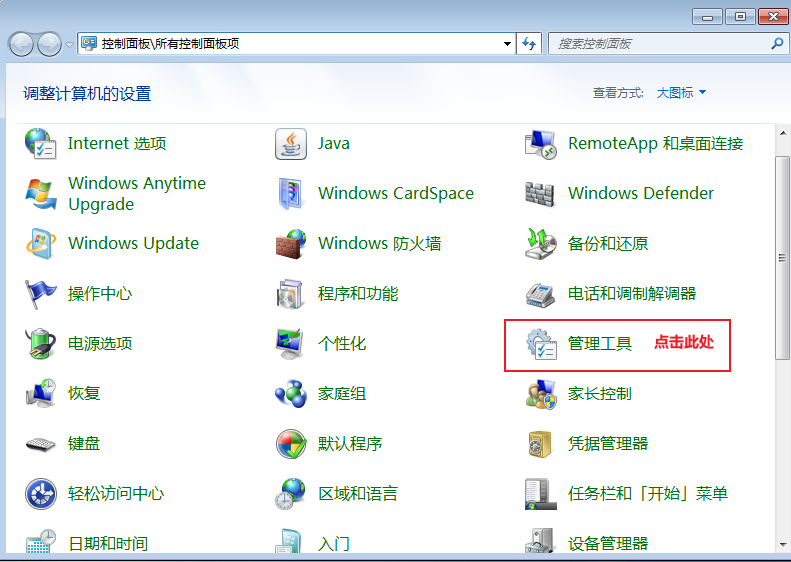
Task: Open the Java control panel icon
Action: 291,144
